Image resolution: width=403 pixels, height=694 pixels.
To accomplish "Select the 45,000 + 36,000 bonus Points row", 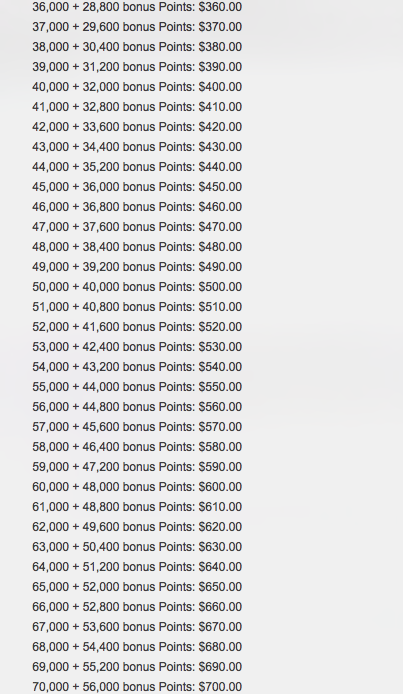I will 137,187.
